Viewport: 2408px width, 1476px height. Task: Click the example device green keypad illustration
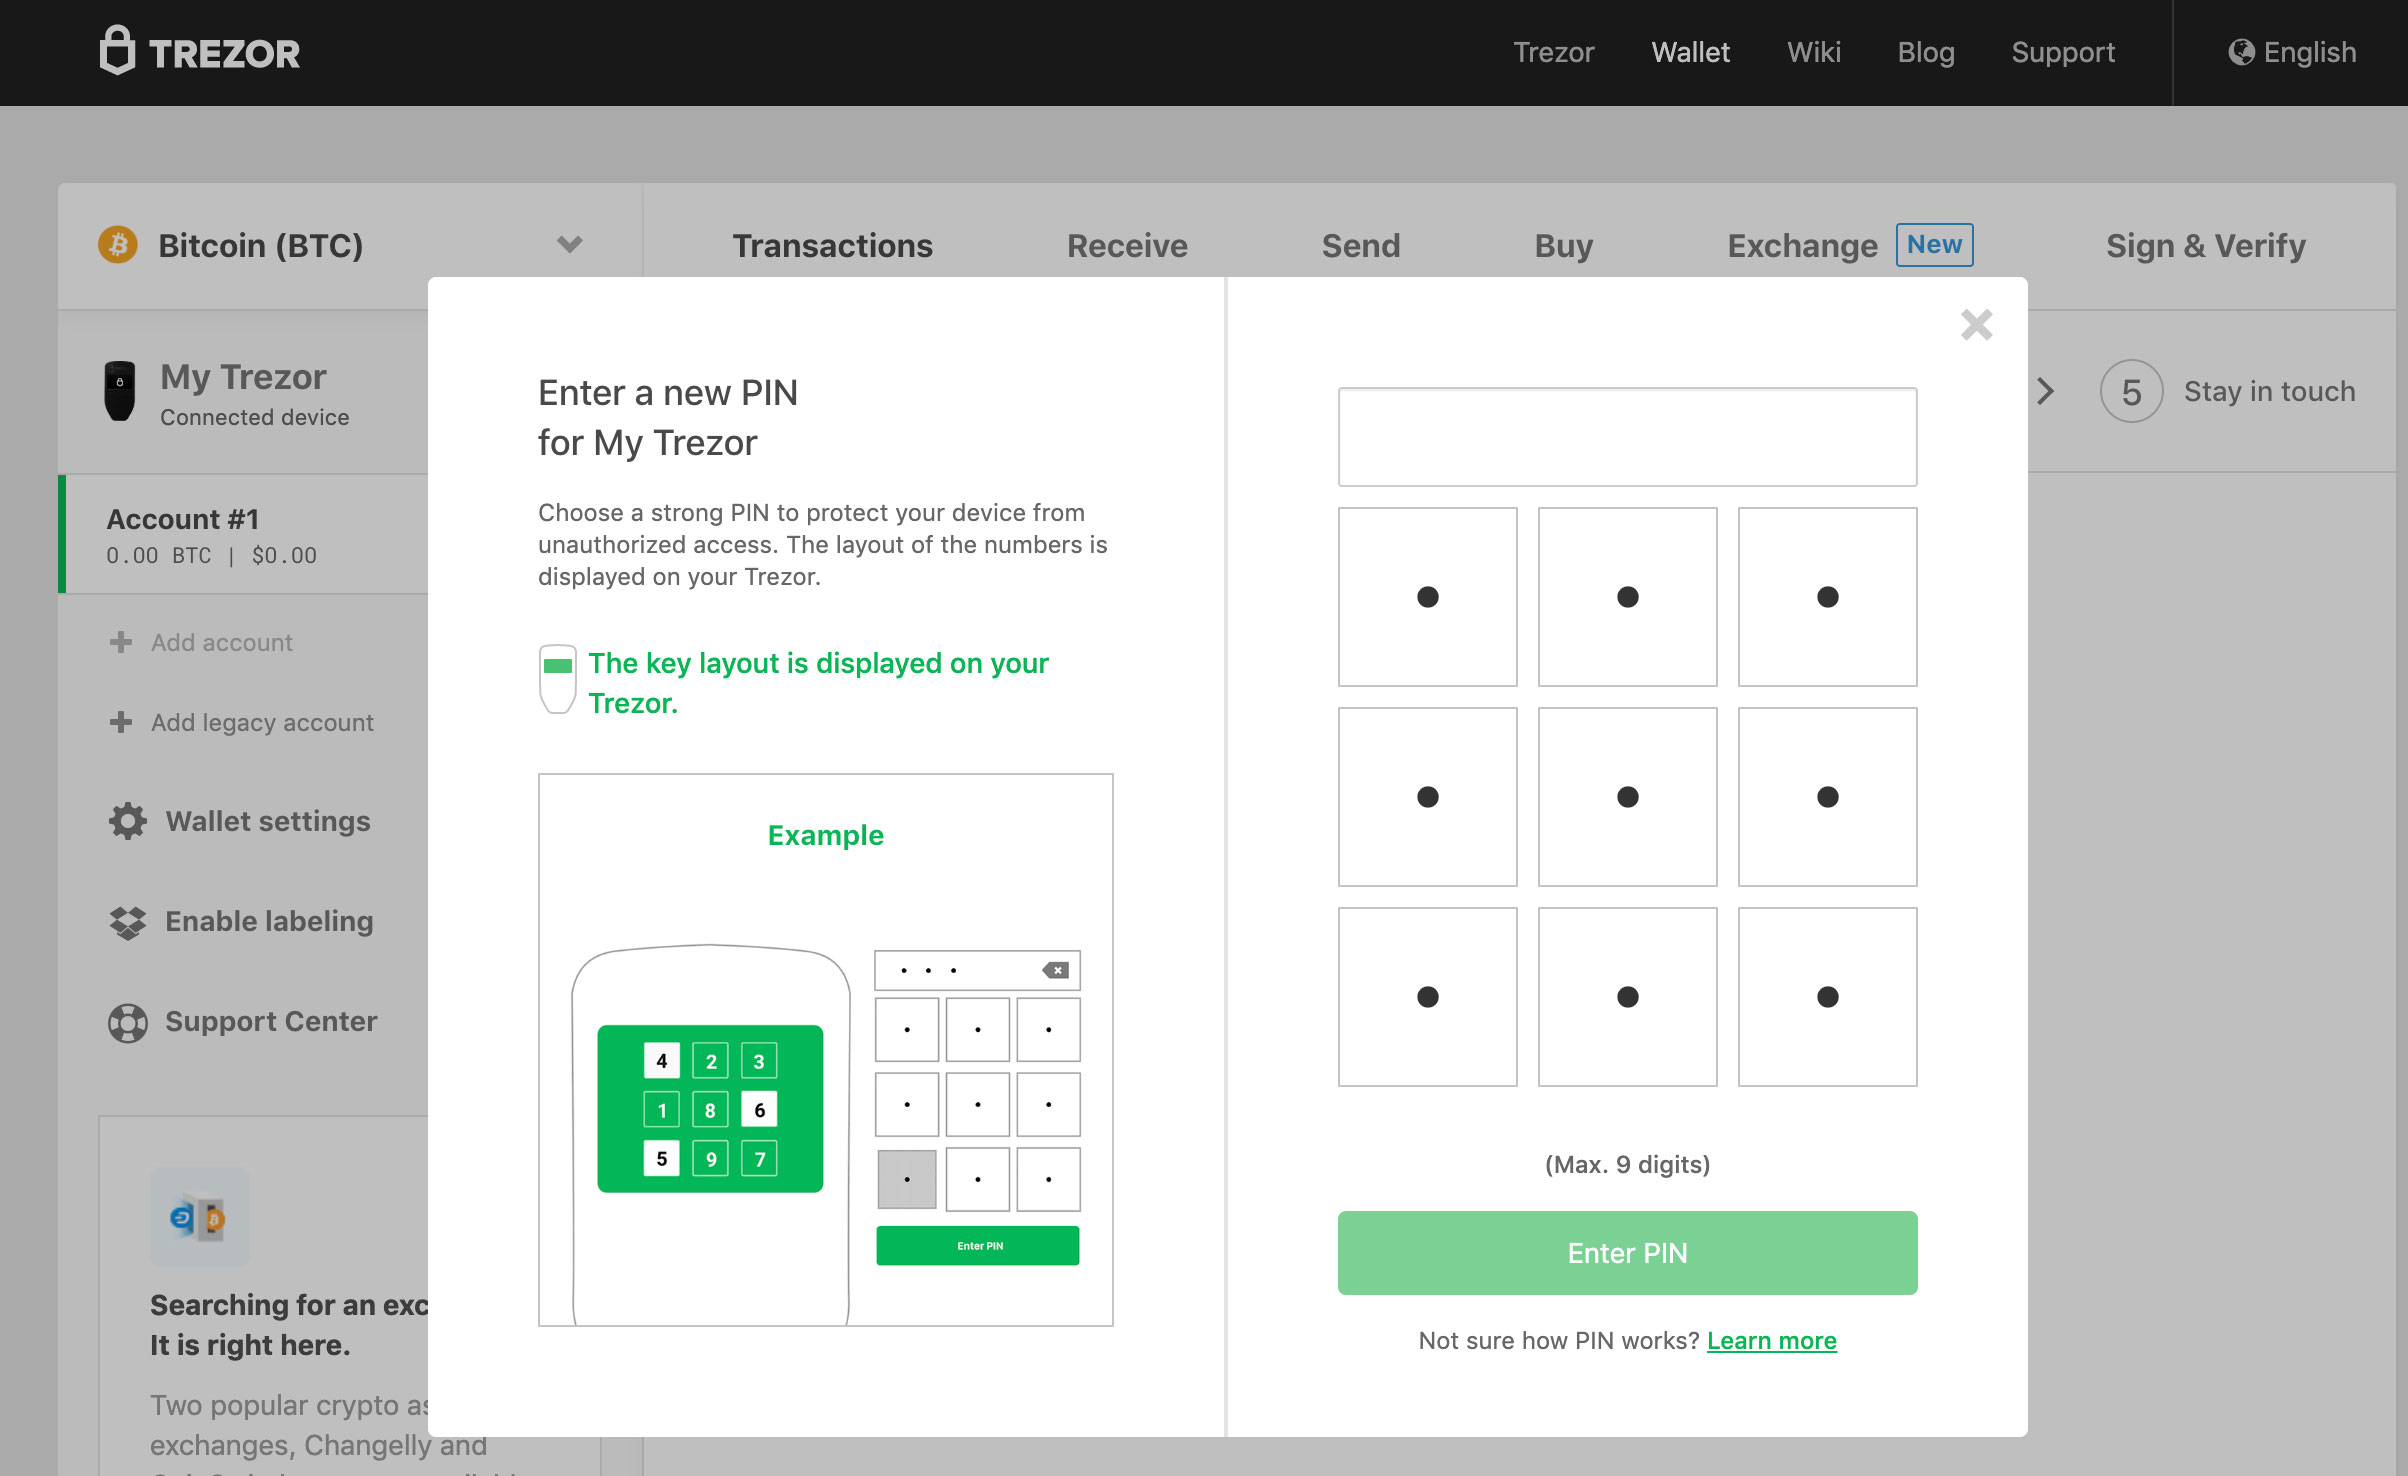(710, 1109)
